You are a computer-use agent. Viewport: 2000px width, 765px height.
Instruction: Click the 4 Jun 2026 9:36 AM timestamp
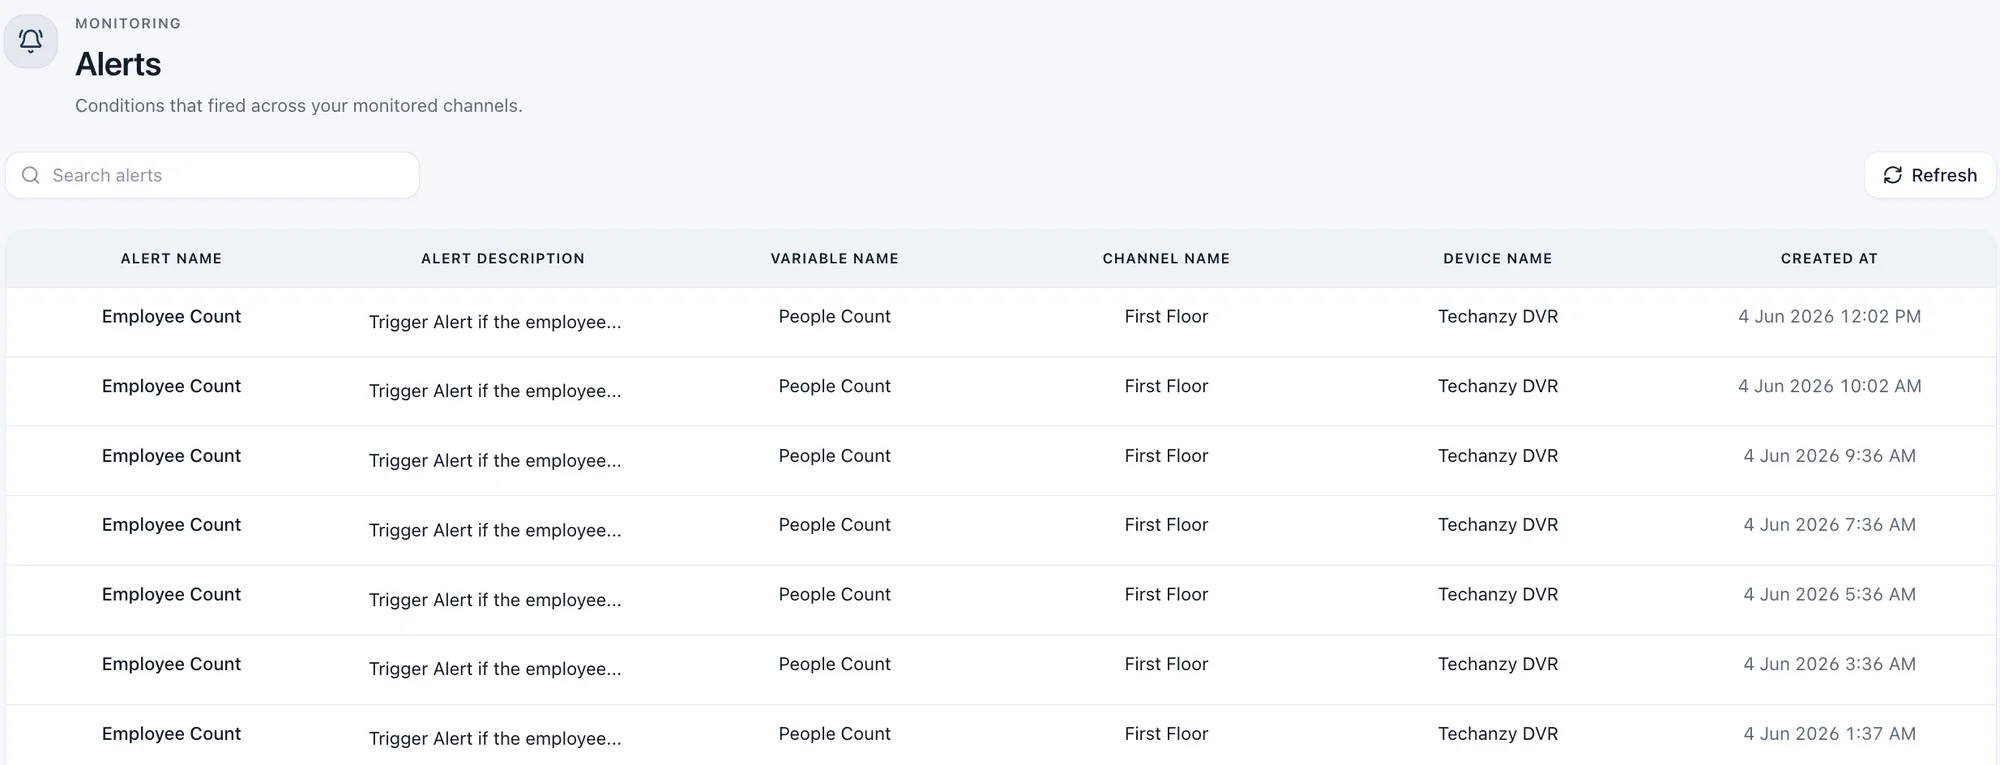pyautogui.click(x=1829, y=456)
